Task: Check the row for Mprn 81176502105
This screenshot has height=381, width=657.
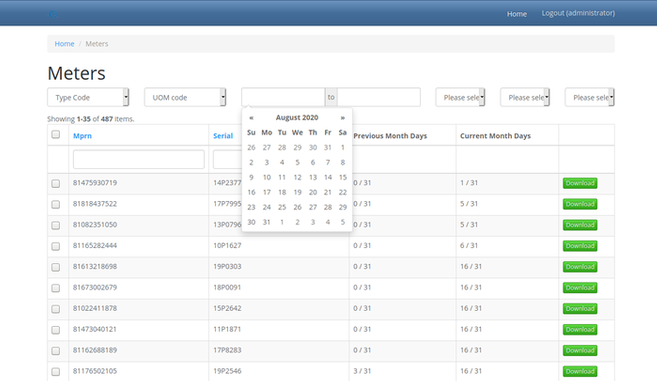Action: pyautogui.click(x=56, y=372)
